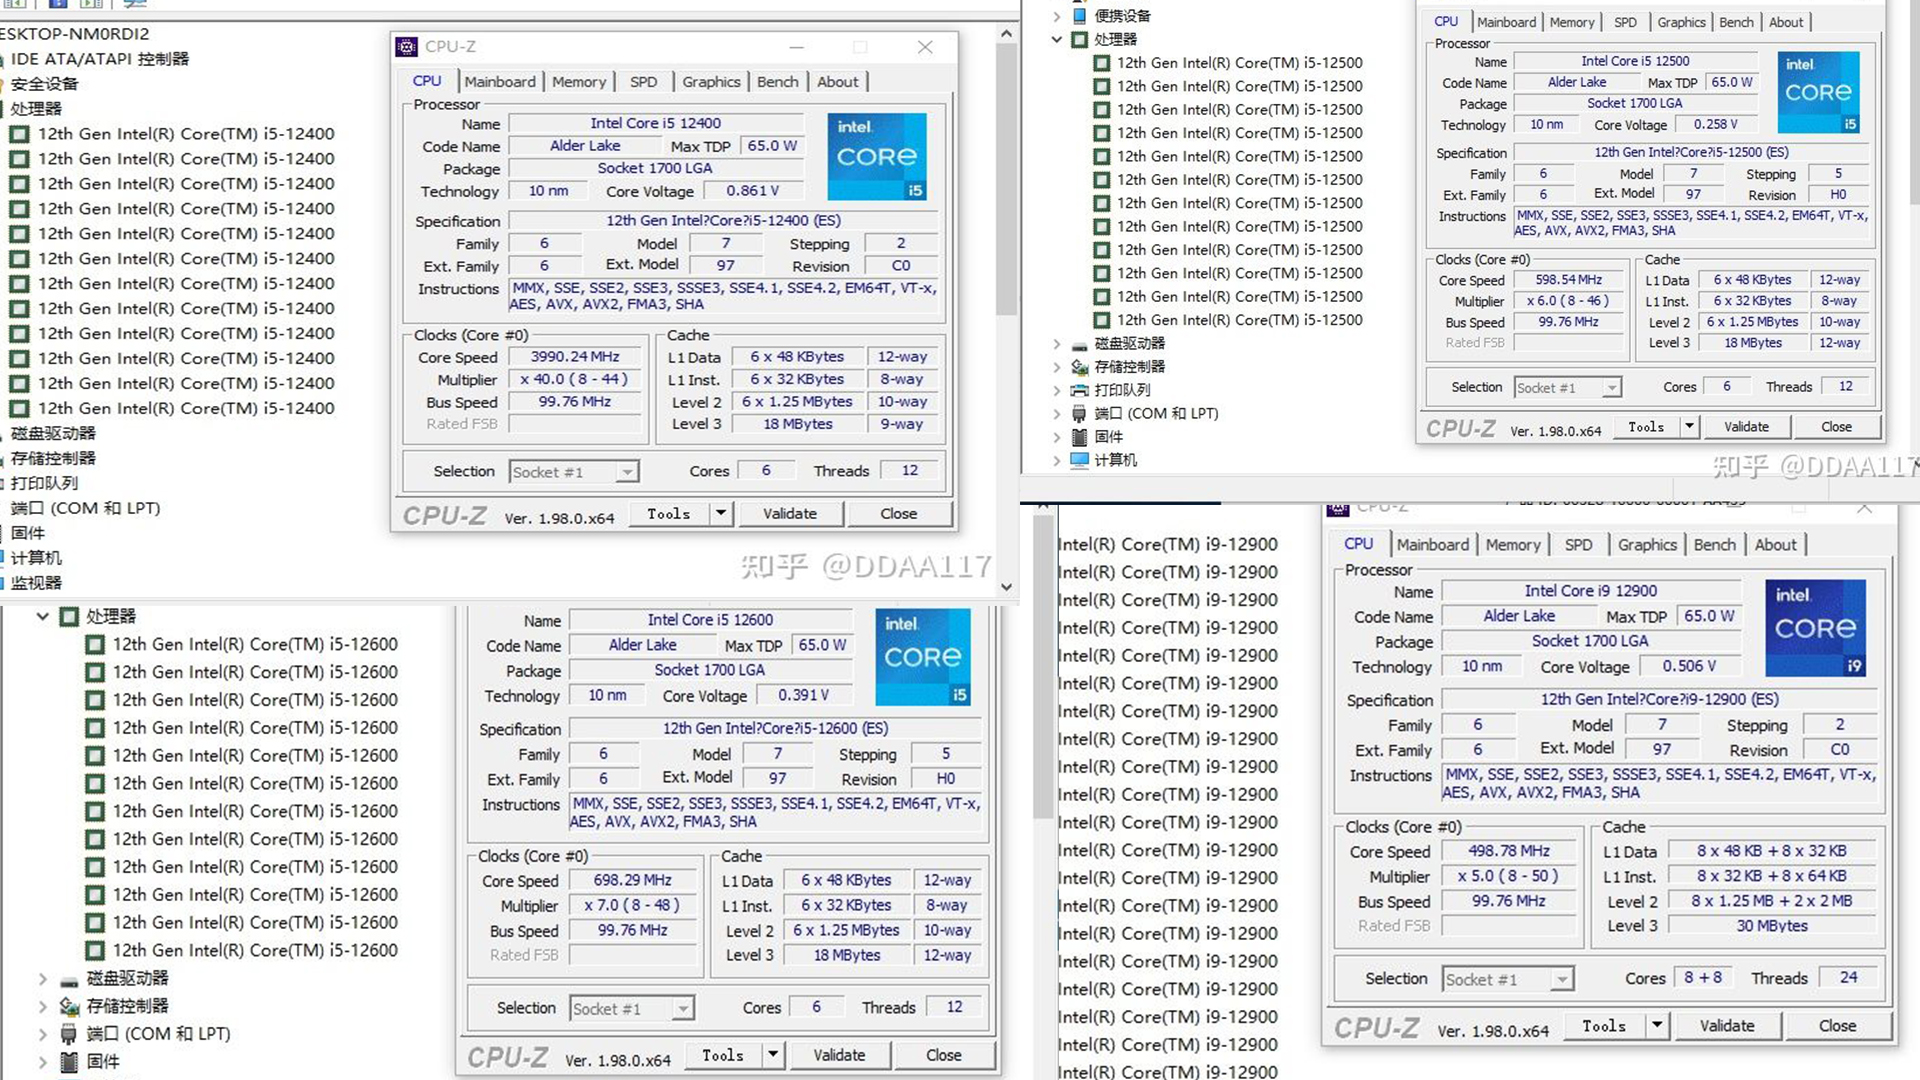
Task: Expand 打印队列 in the i5-12500 tree
Action: tap(1057, 390)
